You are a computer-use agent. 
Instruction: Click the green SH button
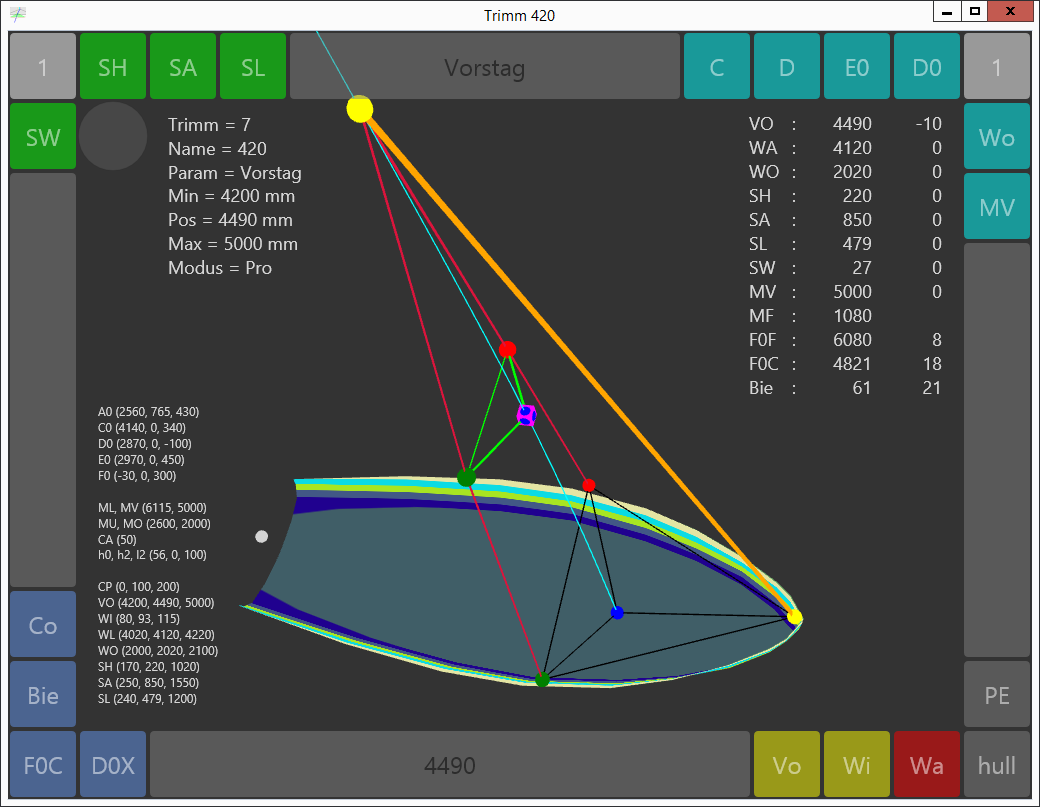(113, 67)
